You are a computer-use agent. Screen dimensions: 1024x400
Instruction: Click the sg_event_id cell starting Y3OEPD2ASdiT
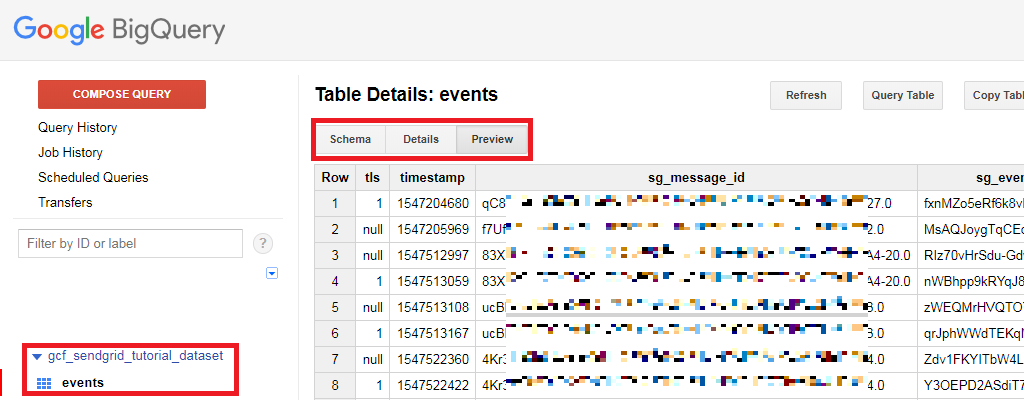pyautogui.click(x=971, y=386)
